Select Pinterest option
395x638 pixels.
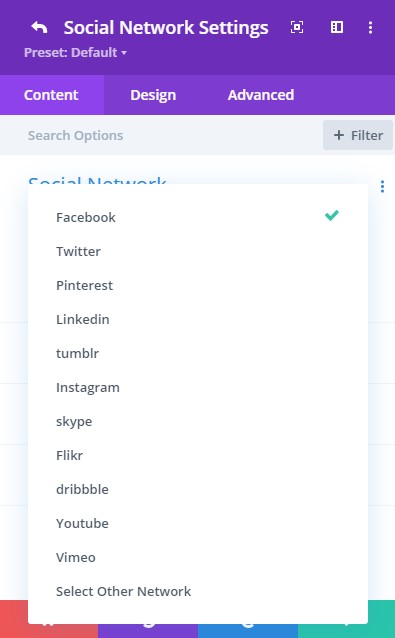[x=198, y=285]
